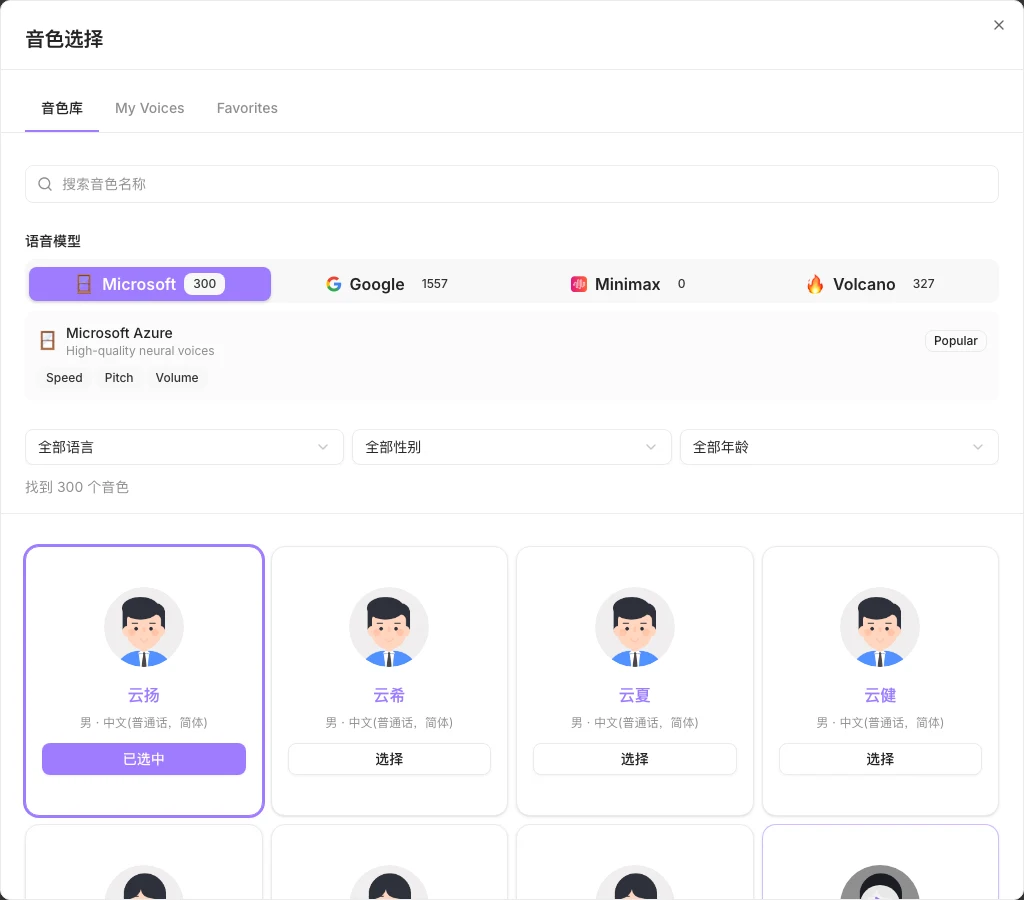Click the 云夏 voice name
The width and height of the screenshot is (1024, 900).
[x=635, y=696]
